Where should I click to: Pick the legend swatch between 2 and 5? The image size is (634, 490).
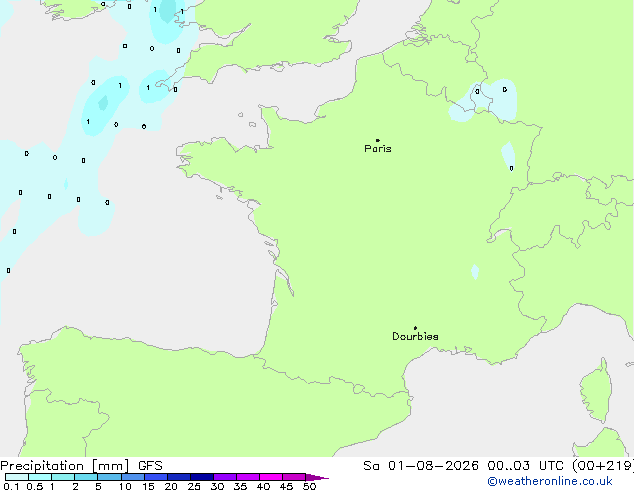click(86, 477)
